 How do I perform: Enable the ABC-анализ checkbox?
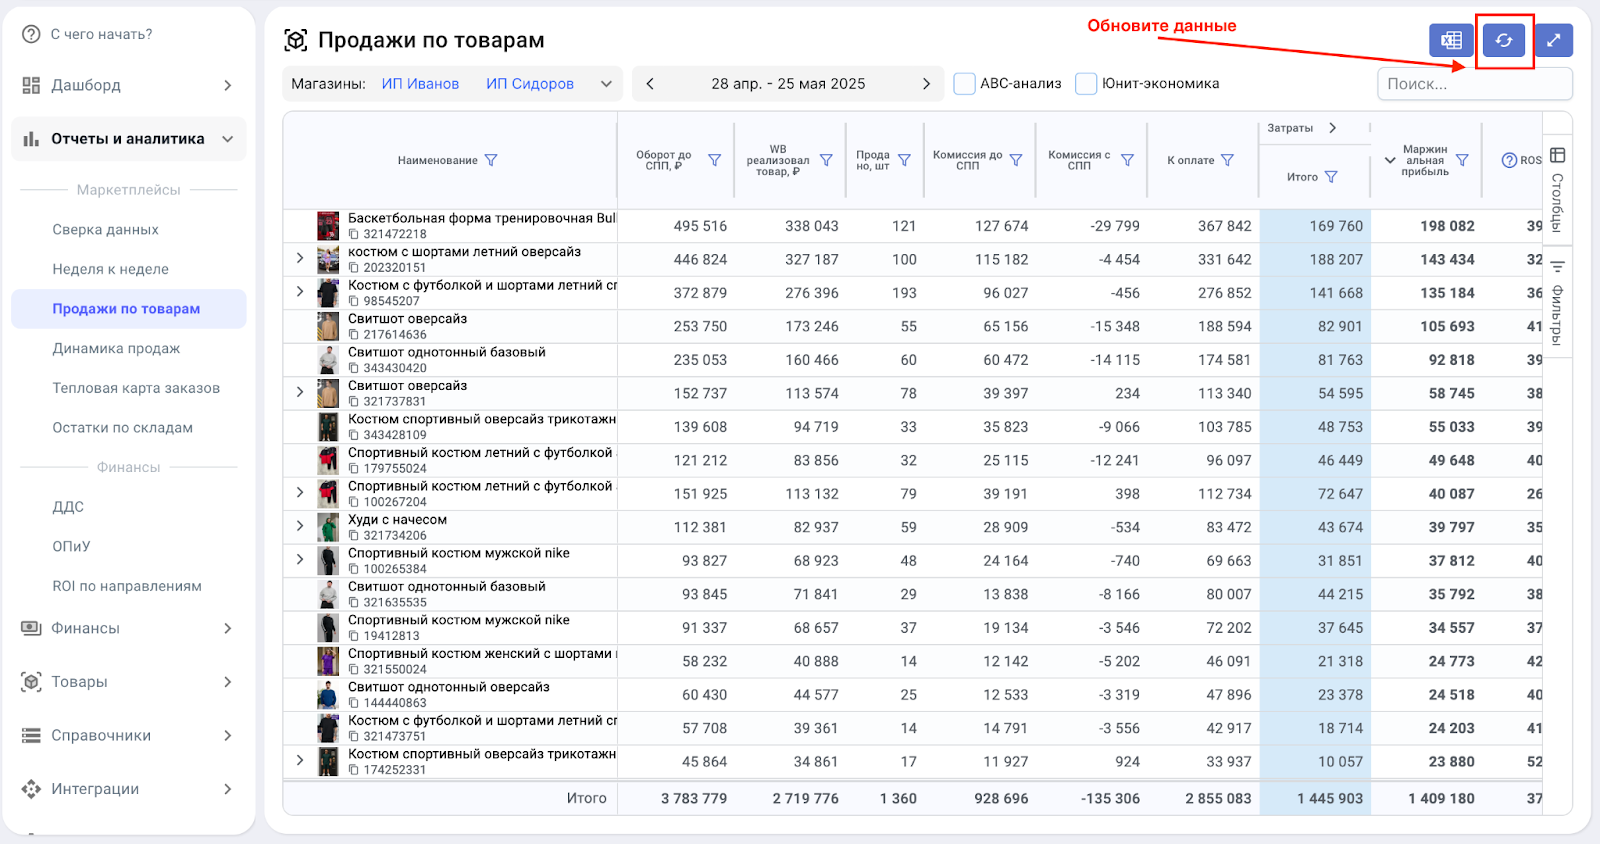[x=964, y=84]
